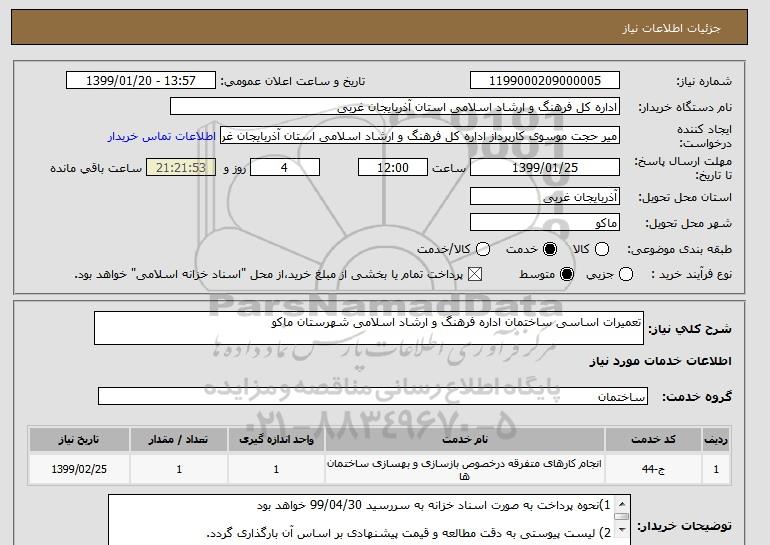
Task: Click announcement date field 1399/01/20 - 13:57
Action: 141,81
